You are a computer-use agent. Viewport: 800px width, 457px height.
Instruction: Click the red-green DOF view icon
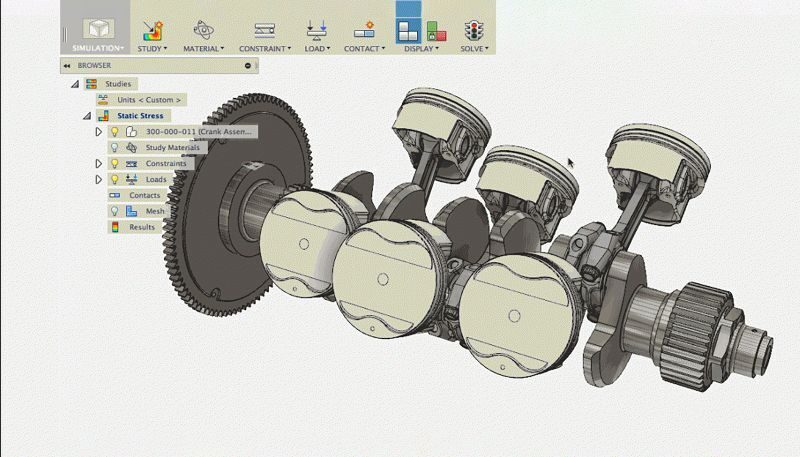(x=436, y=30)
